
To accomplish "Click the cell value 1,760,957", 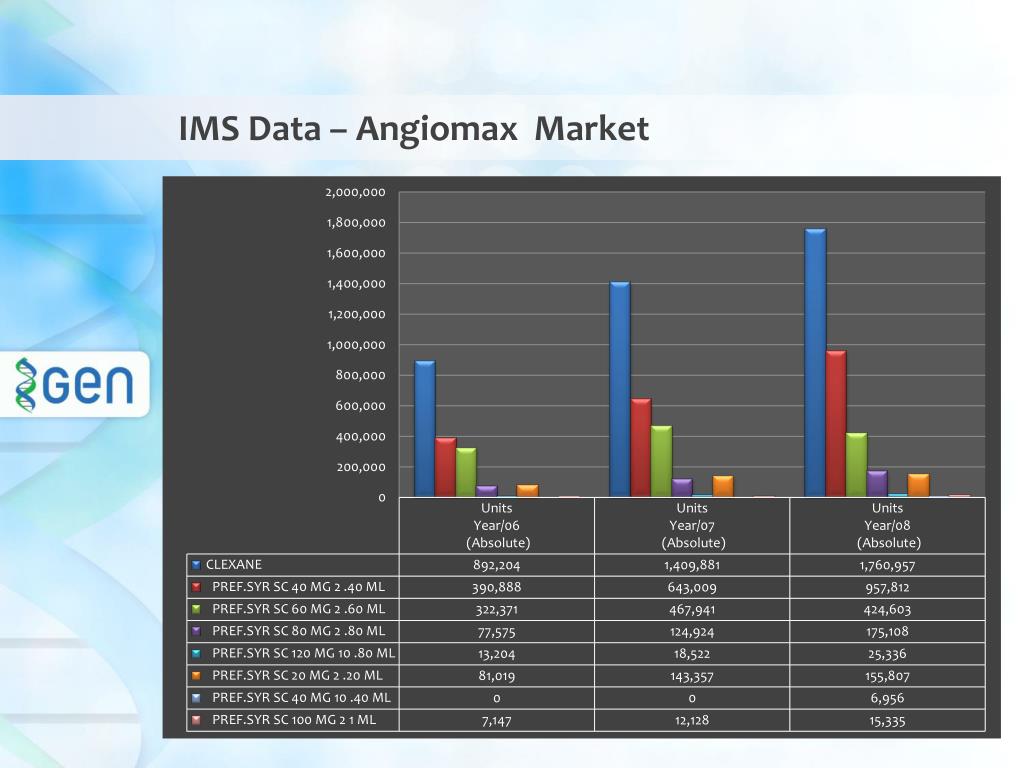I will pyautogui.click(x=888, y=566).
